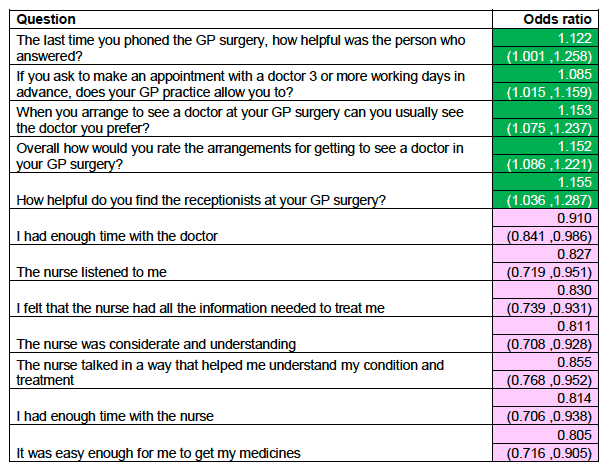
Task: Select the pink cell showing 0.910
Action: (x=545, y=218)
